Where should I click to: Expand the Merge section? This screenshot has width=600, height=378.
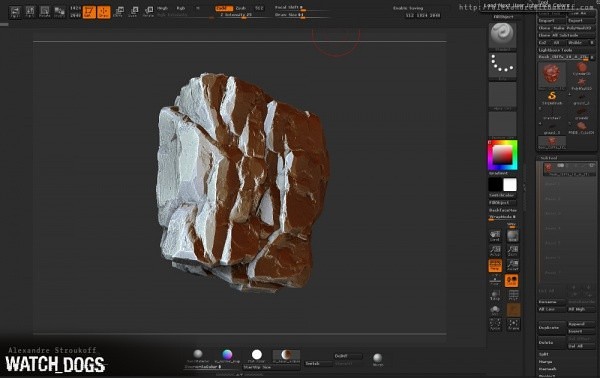tap(546, 362)
